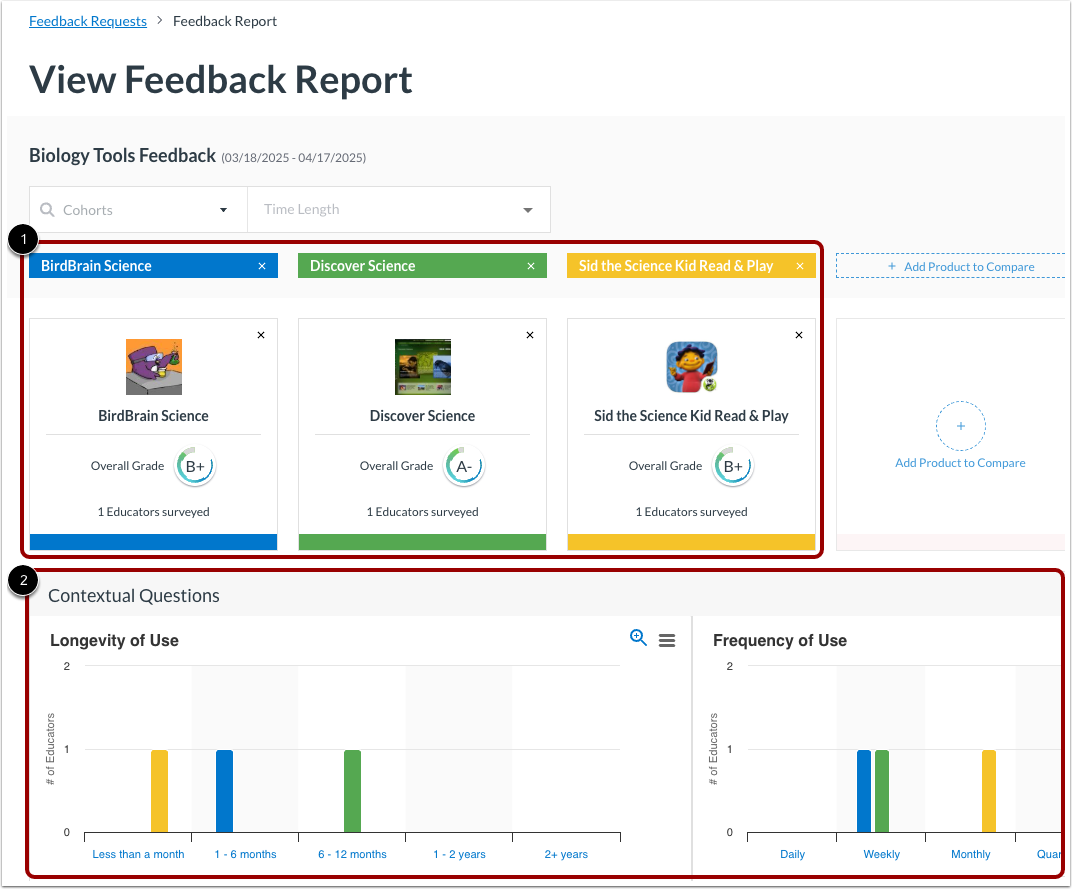Click the dashed Add Product to Compare button
Viewport: 1072px width, 889px height.
[951, 266]
